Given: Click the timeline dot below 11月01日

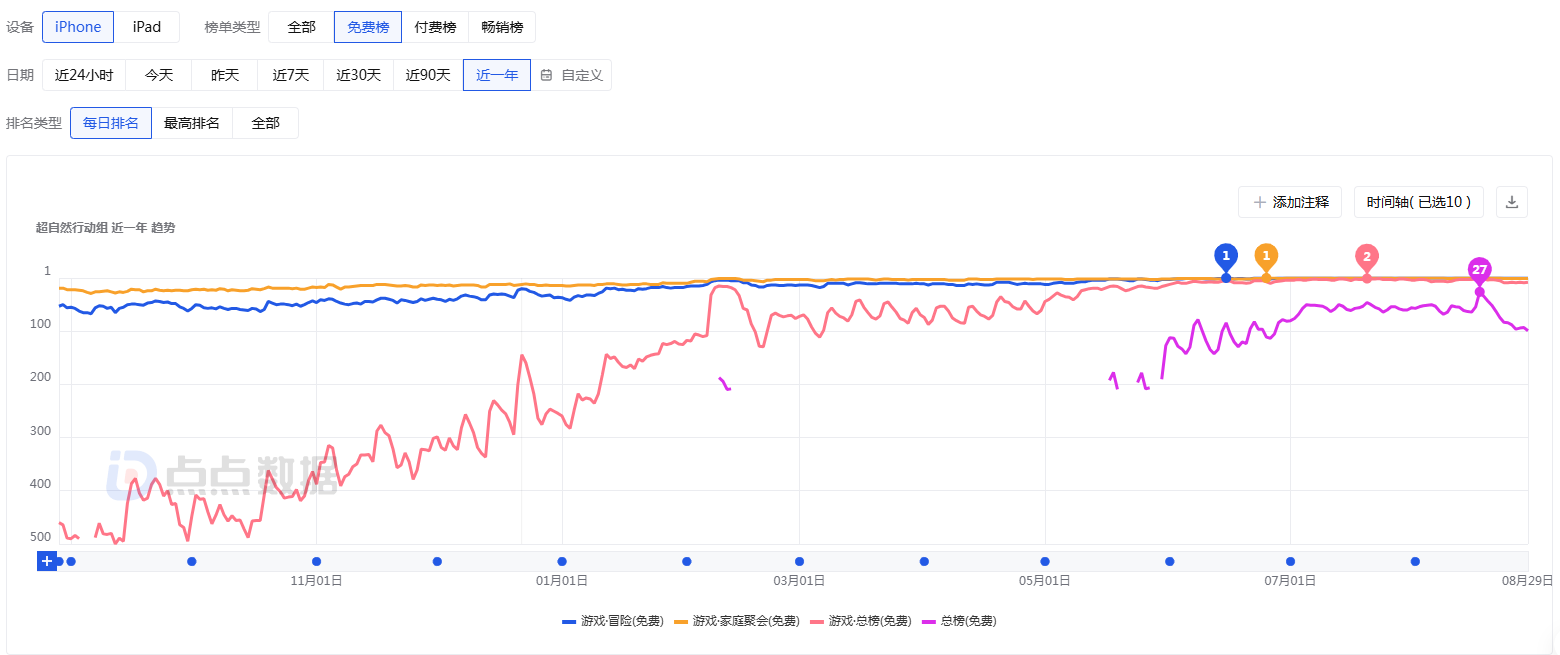Looking at the screenshot, I should pos(316,561).
